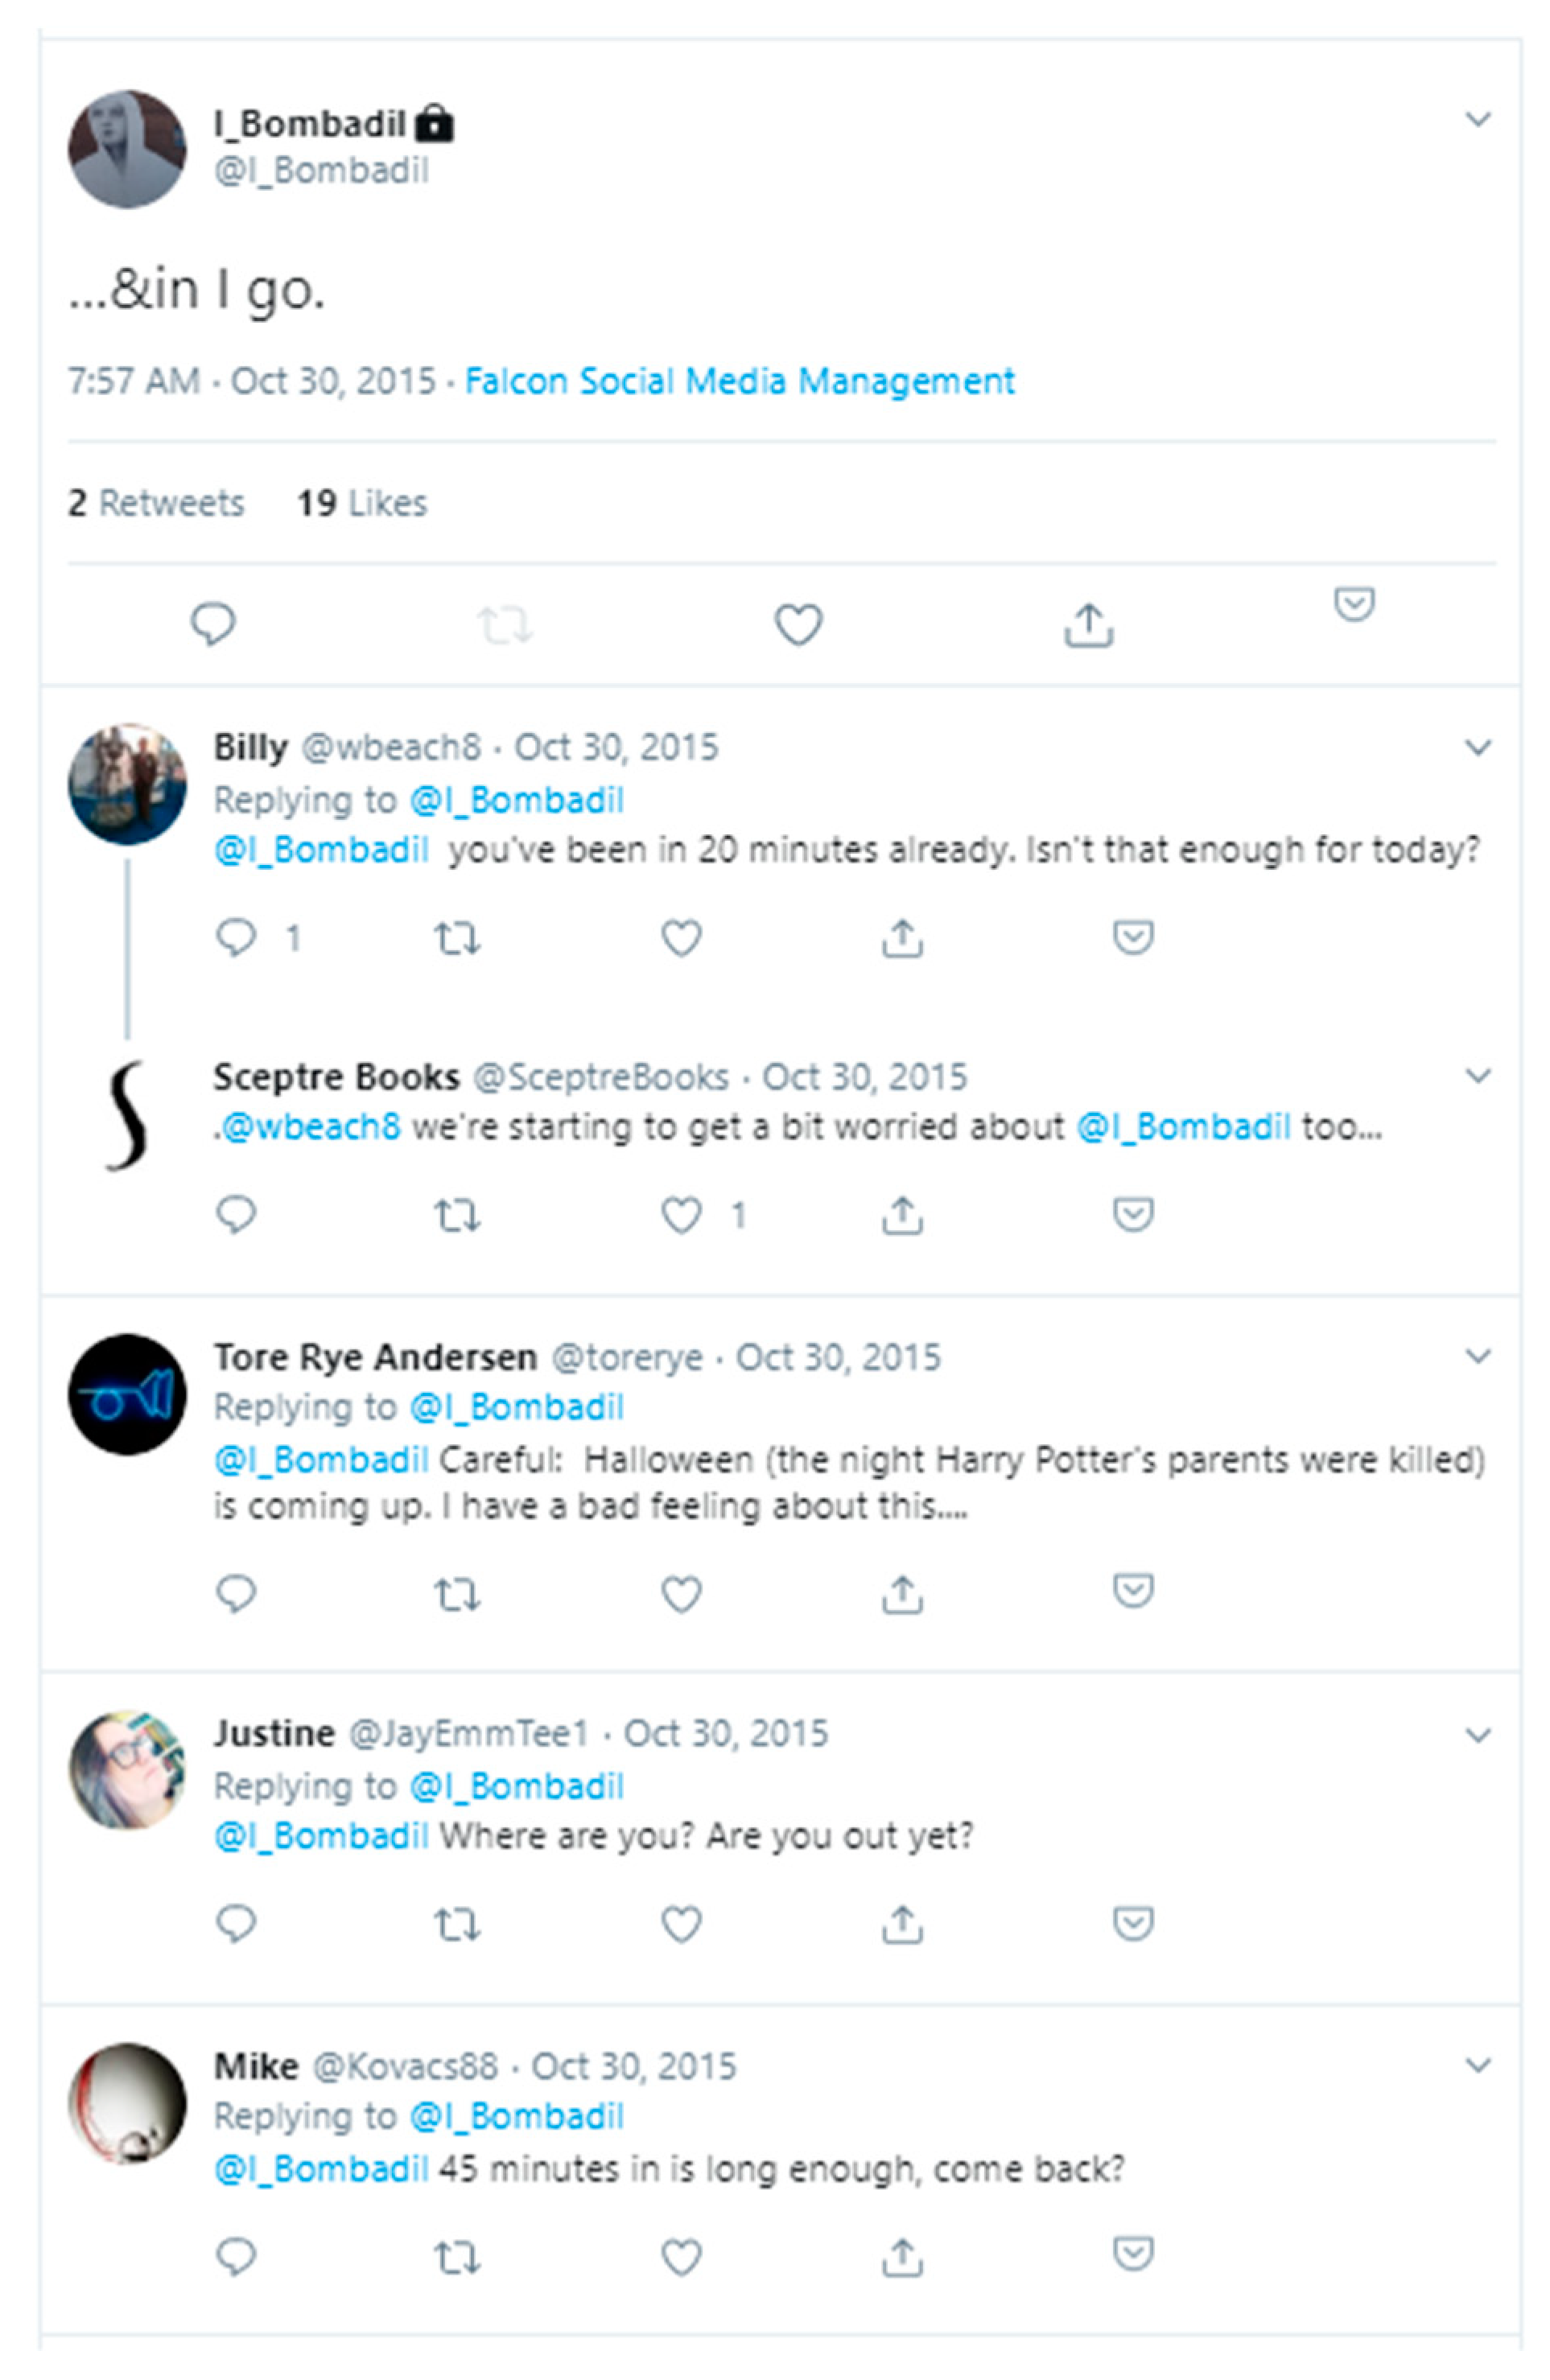
Task: Open @wbeach8 mention in Sceptre Books reply
Action: coord(311,1127)
